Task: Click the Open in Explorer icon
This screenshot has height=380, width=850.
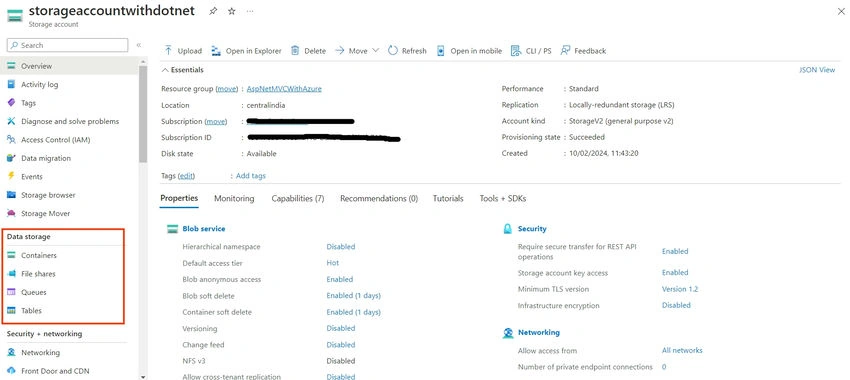Action: [x=216, y=51]
